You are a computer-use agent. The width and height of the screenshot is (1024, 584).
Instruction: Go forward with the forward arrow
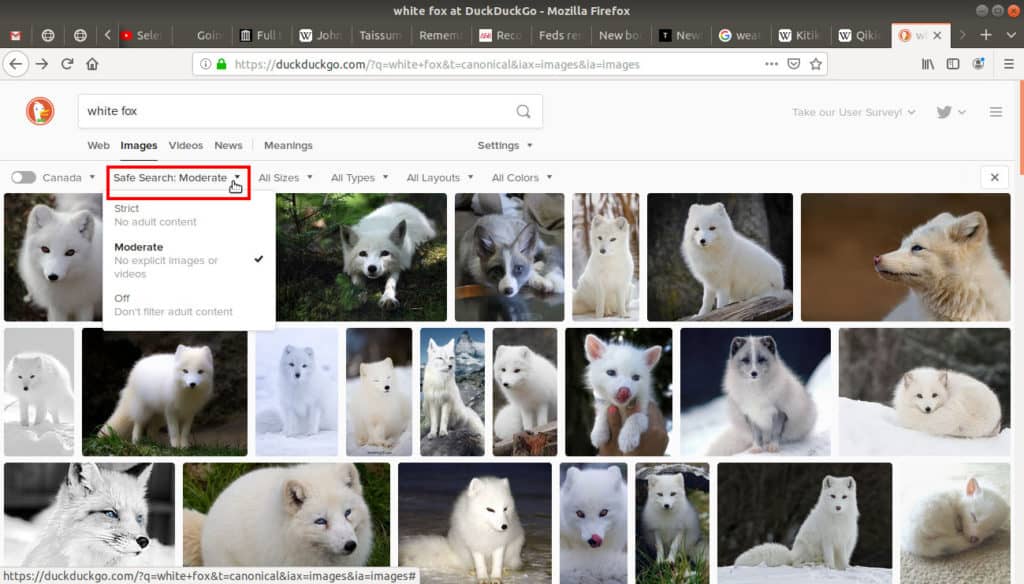pos(42,64)
